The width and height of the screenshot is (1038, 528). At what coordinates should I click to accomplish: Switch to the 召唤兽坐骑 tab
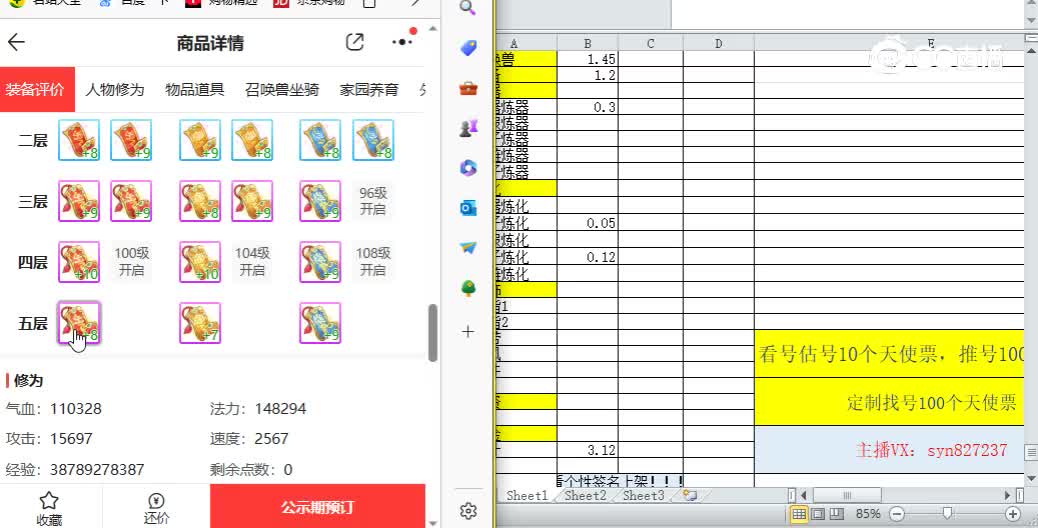[282, 89]
